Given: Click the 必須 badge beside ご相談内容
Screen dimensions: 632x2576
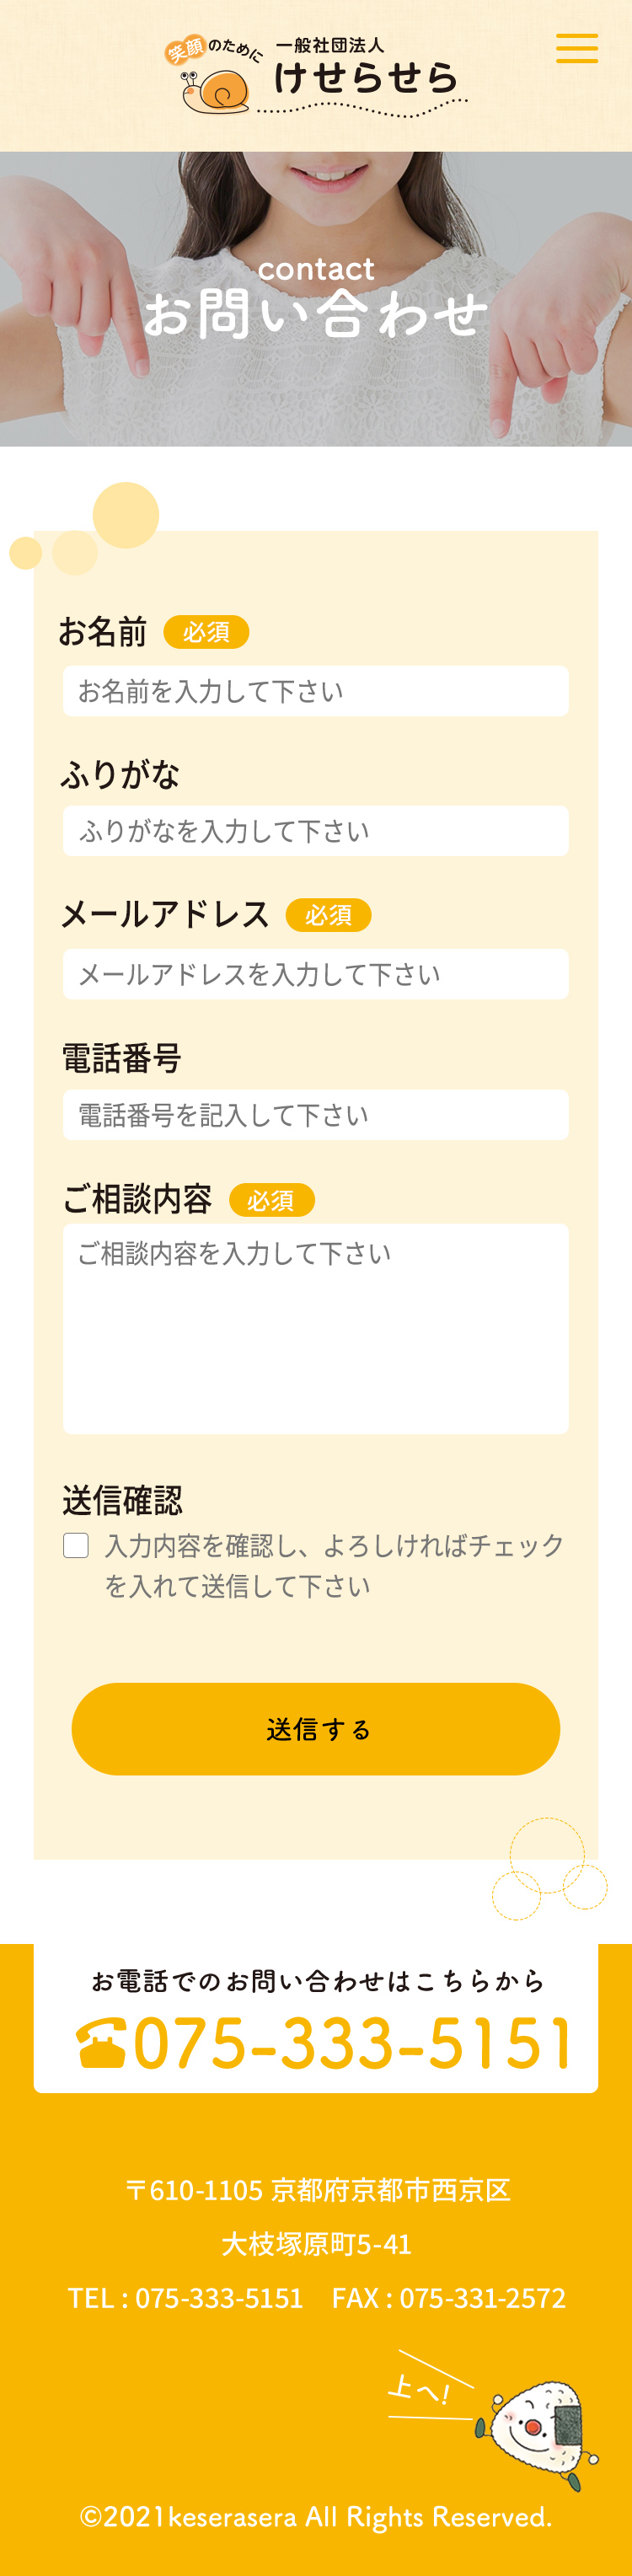Looking at the screenshot, I should 272,1200.
